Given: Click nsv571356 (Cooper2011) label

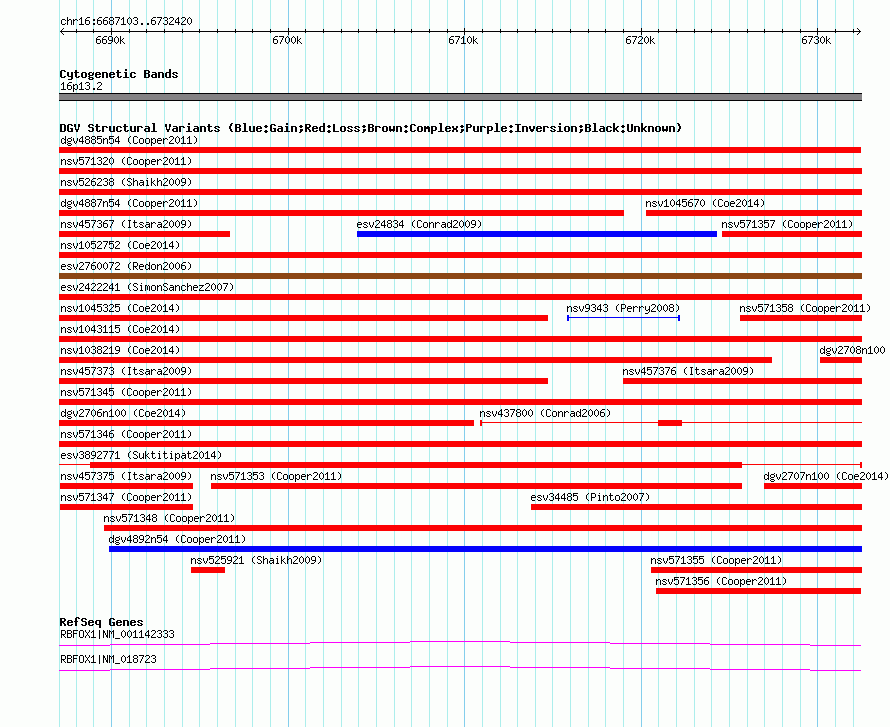Looking at the screenshot, I should pos(721,581).
